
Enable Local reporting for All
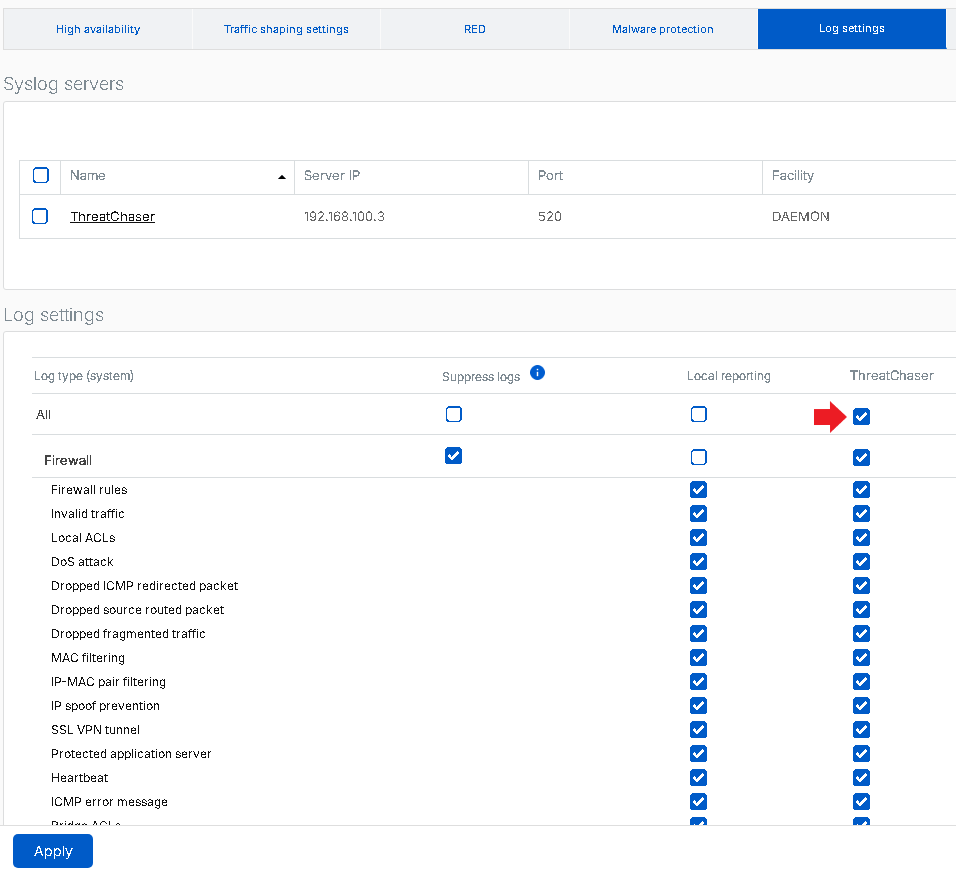click(x=699, y=414)
